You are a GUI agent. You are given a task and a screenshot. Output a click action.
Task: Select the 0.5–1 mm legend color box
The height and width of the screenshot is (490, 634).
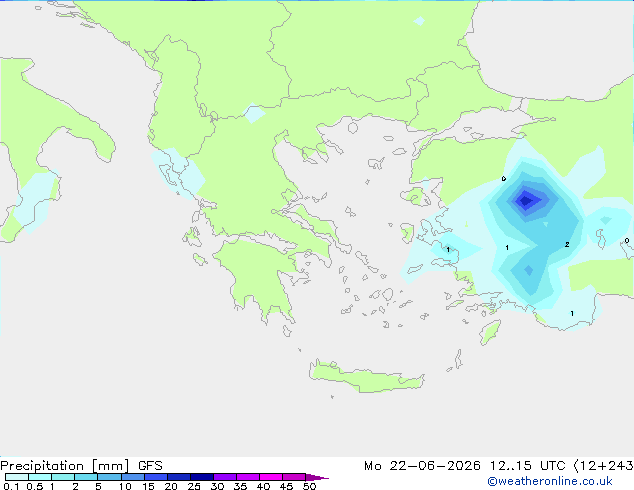pyautogui.click(x=40, y=477)
